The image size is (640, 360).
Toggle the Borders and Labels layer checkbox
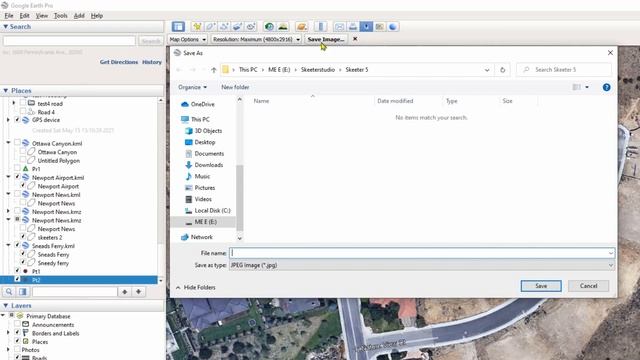click(17, 333)
